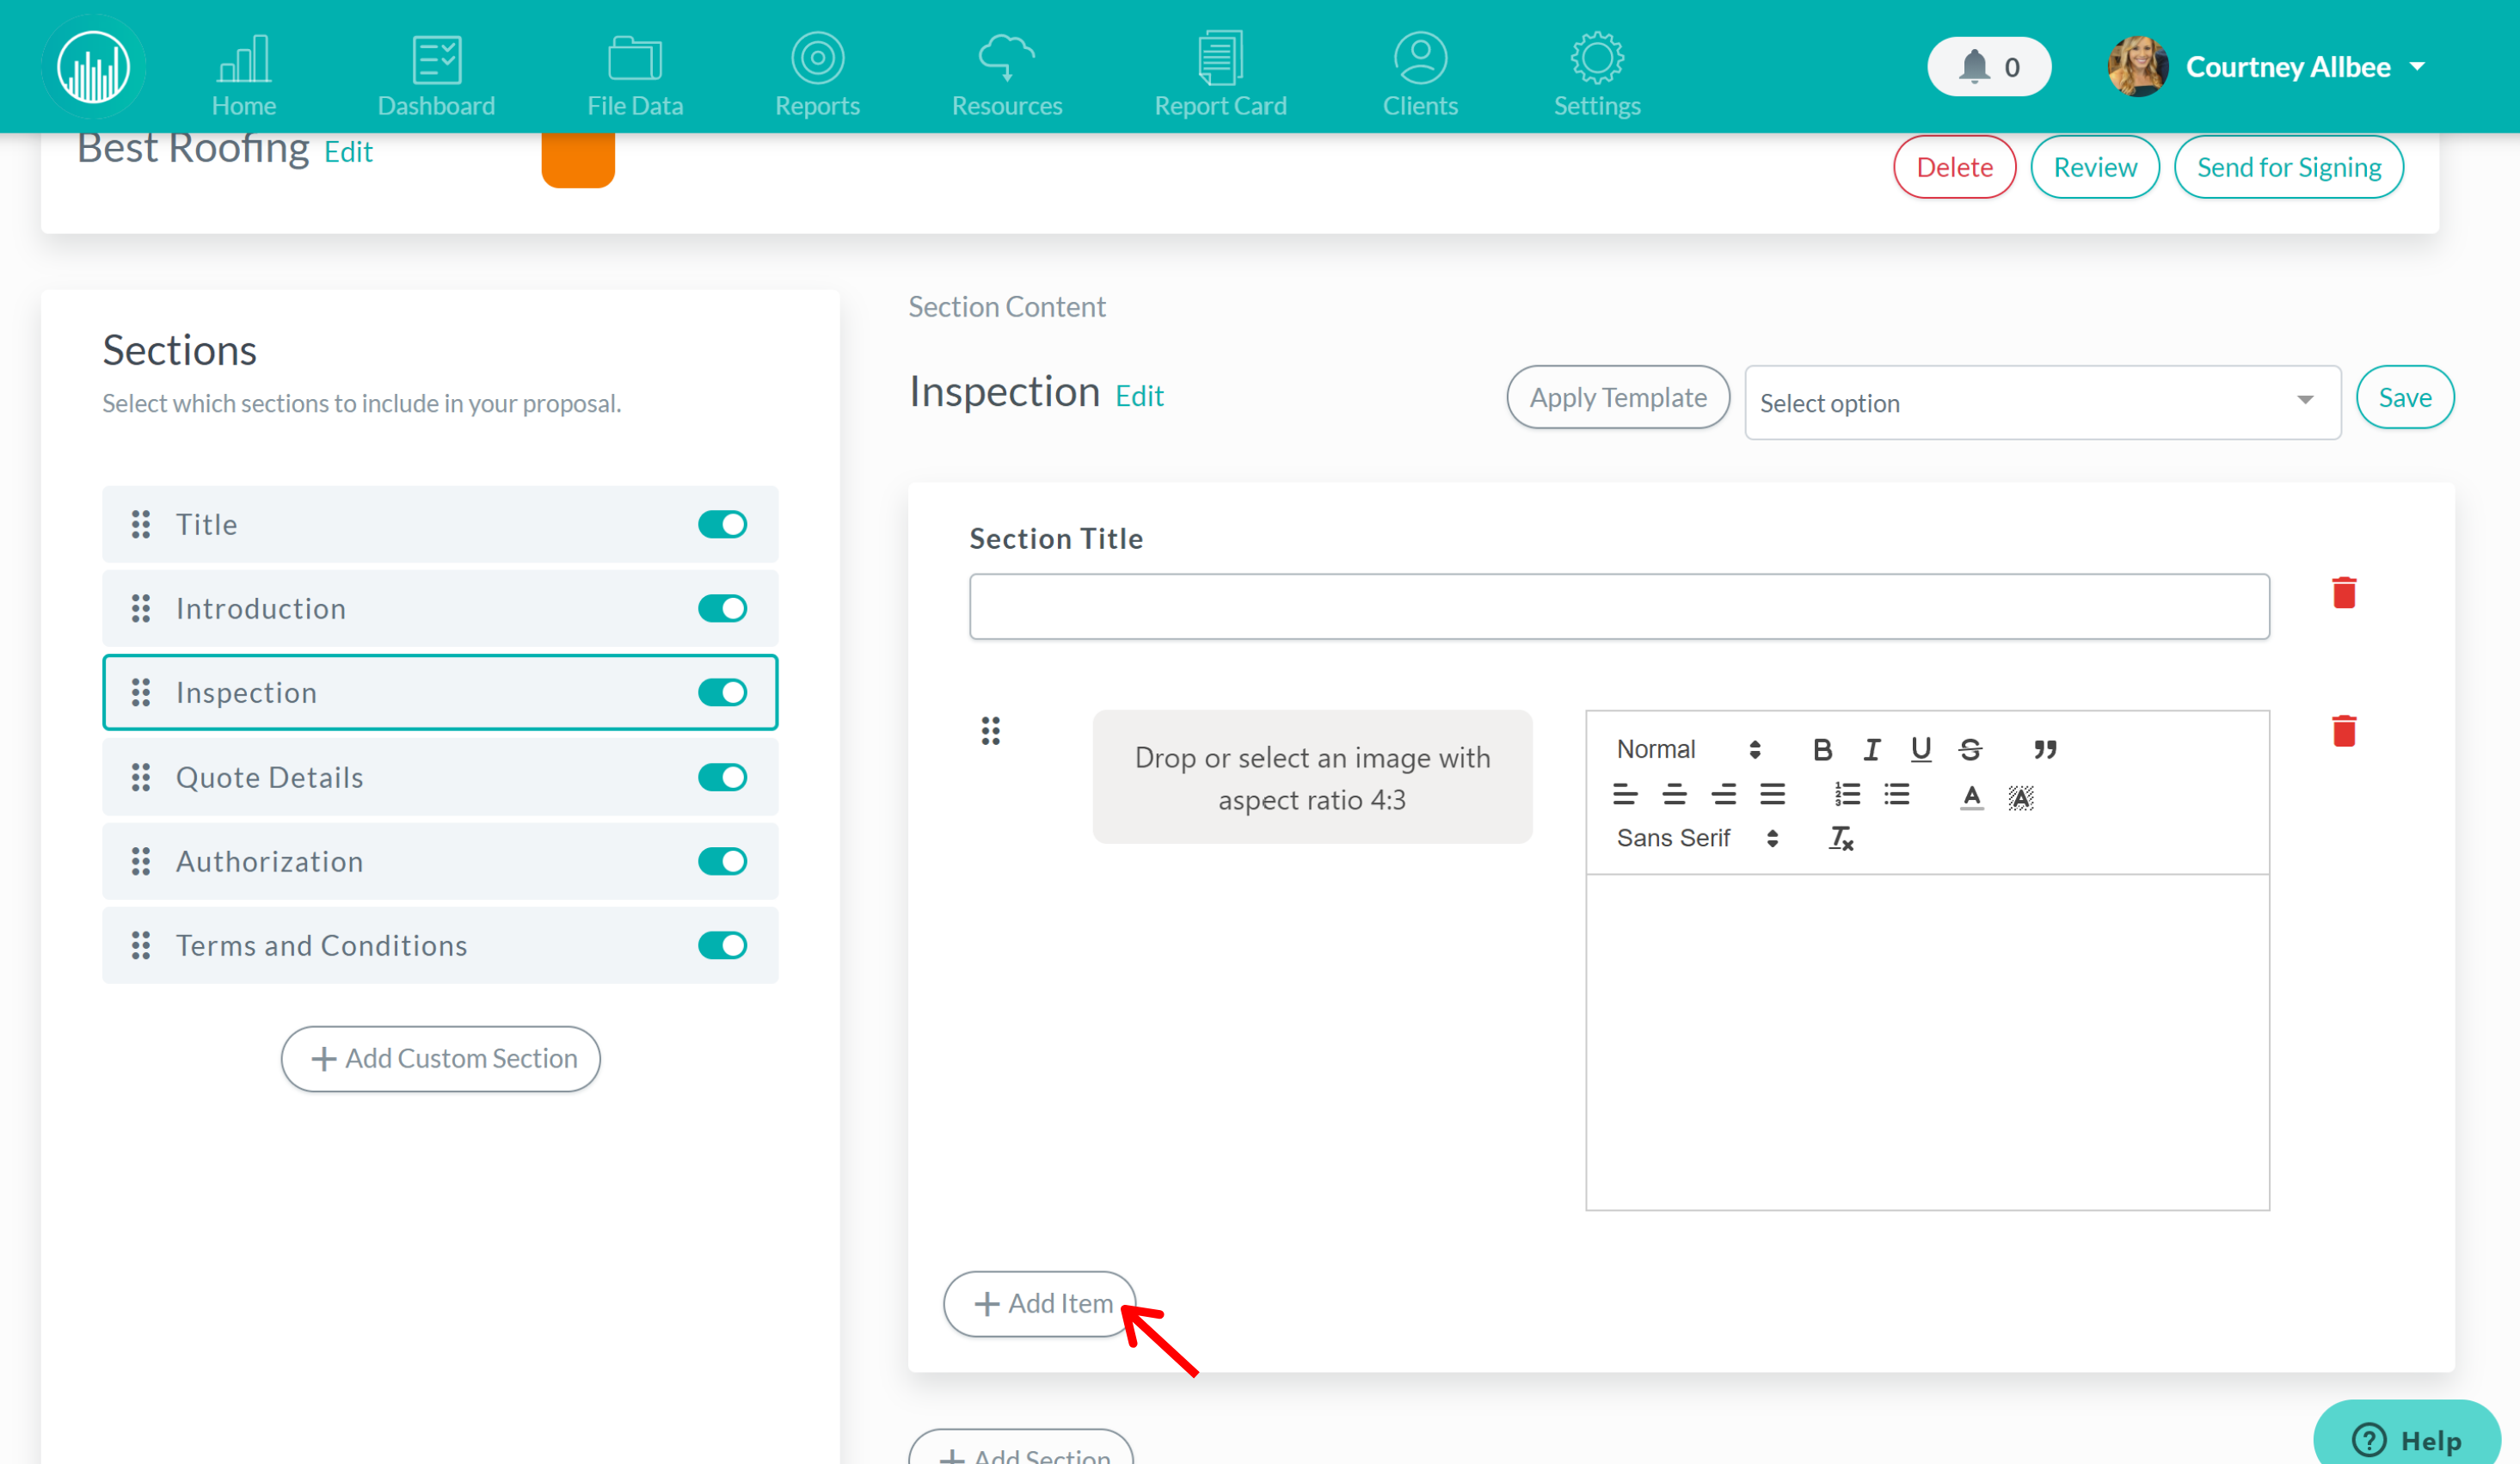Disable the Terms and Conditions section
The width and height of the screenshot is (2520, 1464).
tap(722, 945)
